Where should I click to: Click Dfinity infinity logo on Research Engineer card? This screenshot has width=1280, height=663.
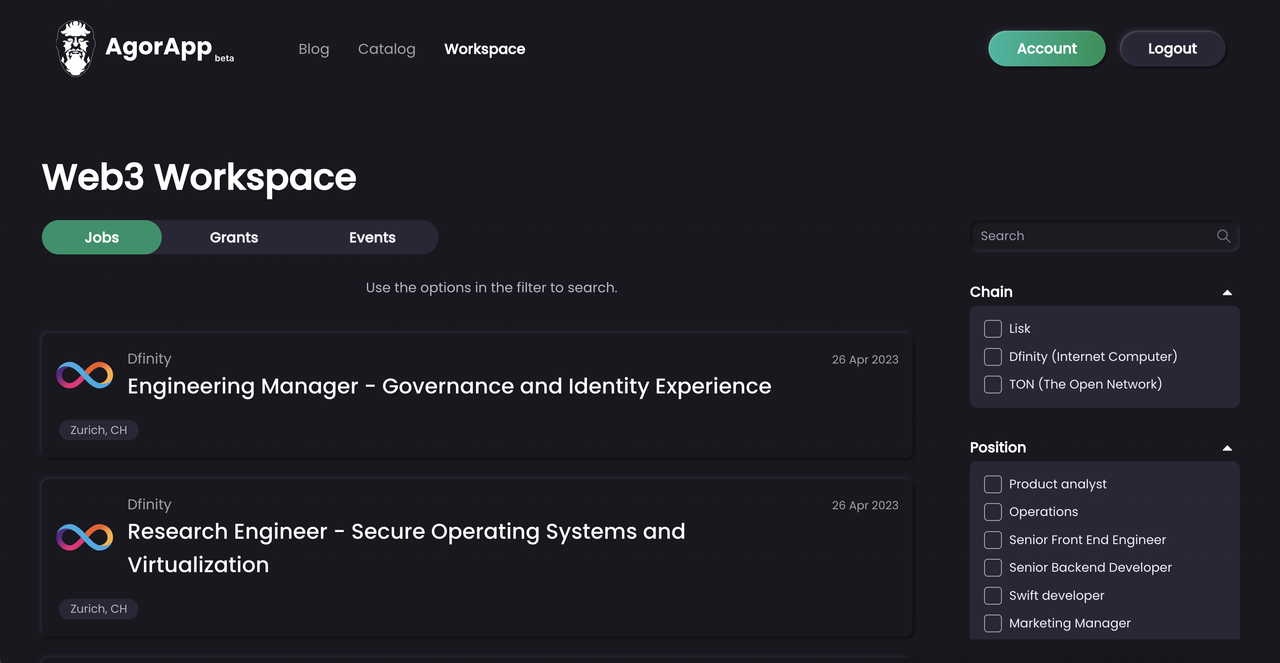[x=85, y=537]
